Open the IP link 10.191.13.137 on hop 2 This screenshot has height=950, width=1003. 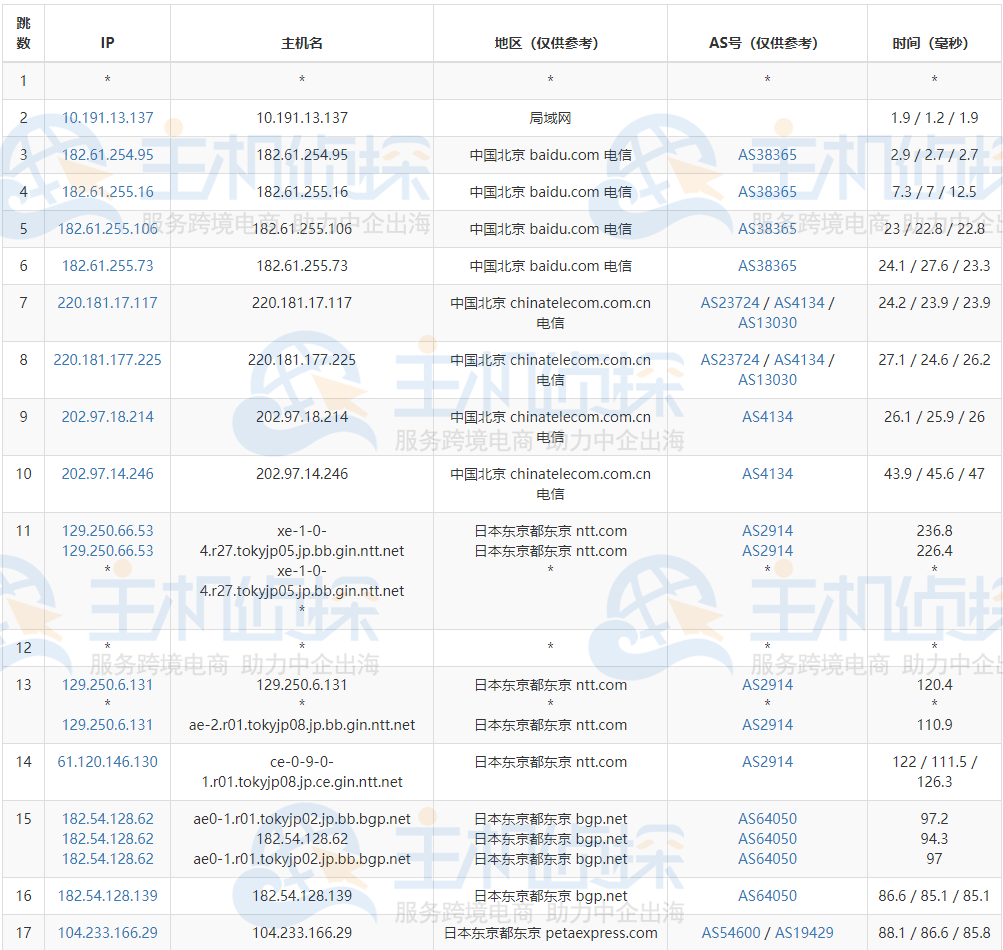tap(107, 117)
